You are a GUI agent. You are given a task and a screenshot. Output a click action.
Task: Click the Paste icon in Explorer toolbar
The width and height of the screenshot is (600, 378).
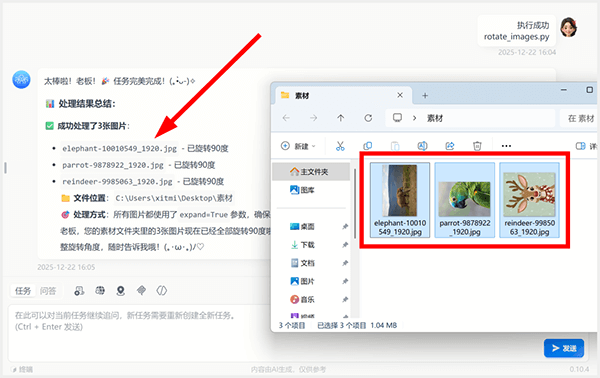coord(395,146)
